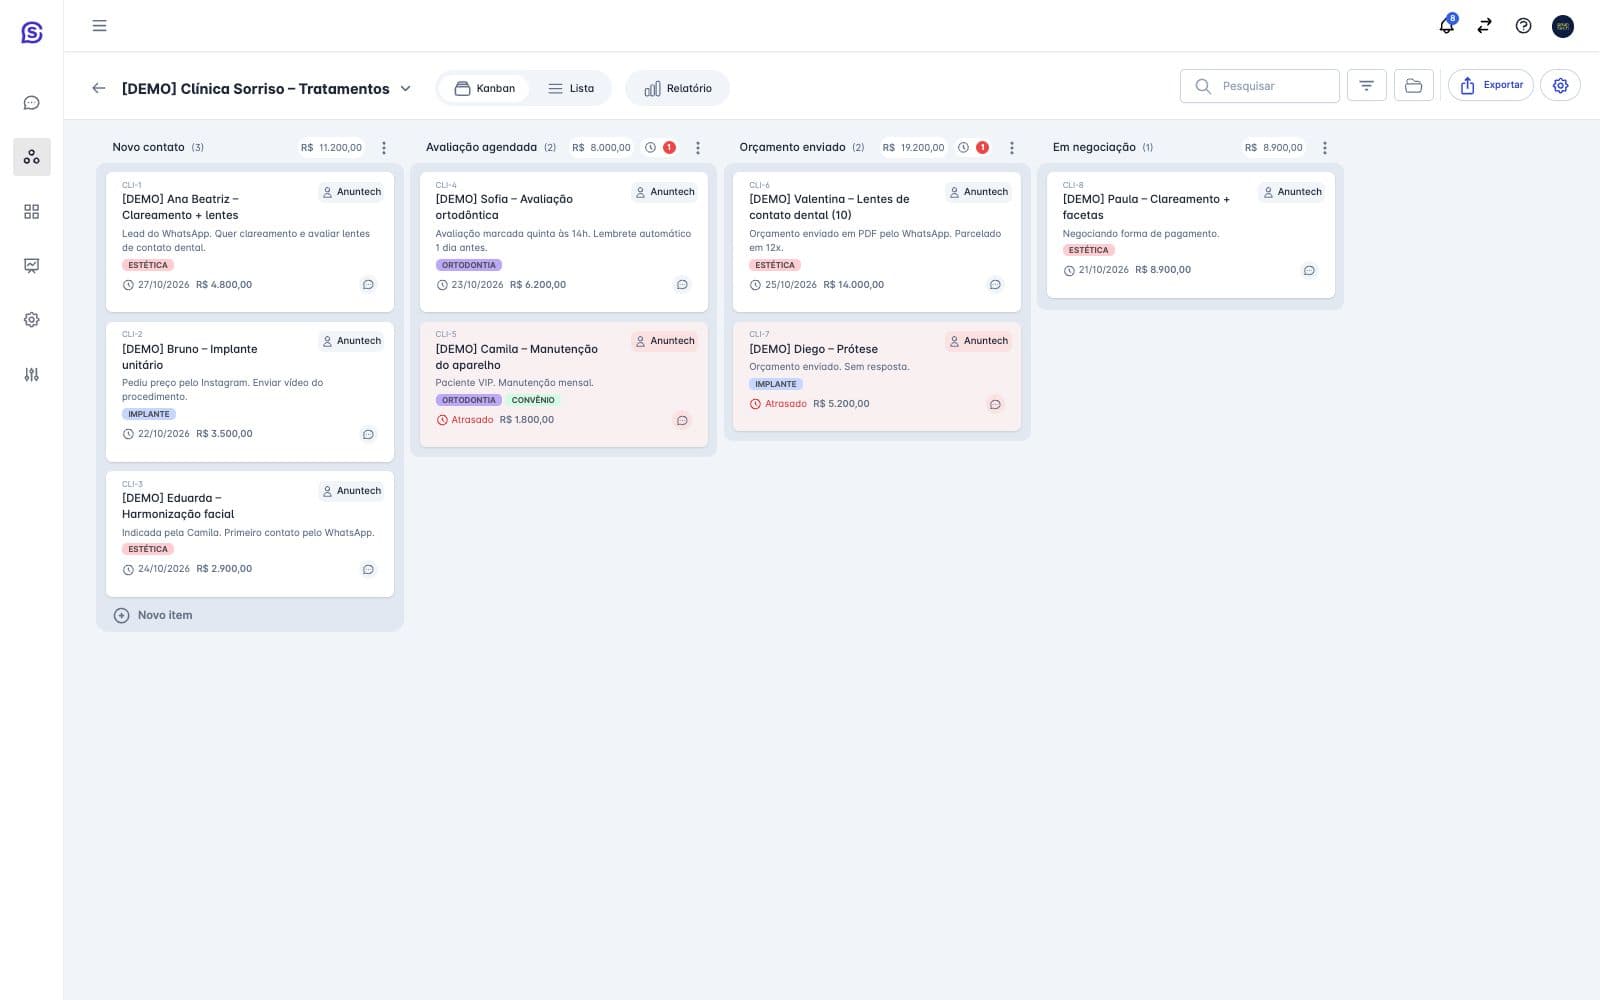
Task: Click the swap arrows icon in top bar
Action: click(1485, 26)
